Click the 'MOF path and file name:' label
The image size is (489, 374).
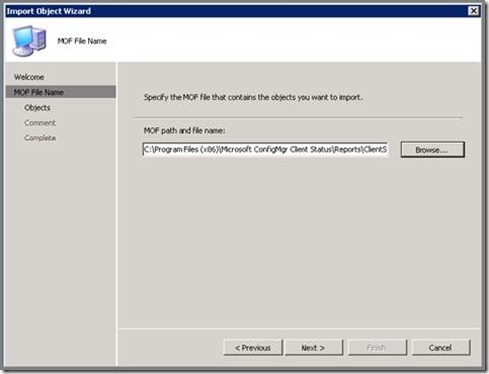pos(184,131)
